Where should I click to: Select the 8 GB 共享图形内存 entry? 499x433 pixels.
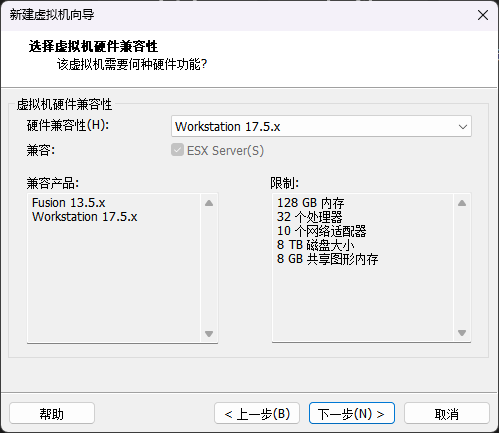click(327, 259)
